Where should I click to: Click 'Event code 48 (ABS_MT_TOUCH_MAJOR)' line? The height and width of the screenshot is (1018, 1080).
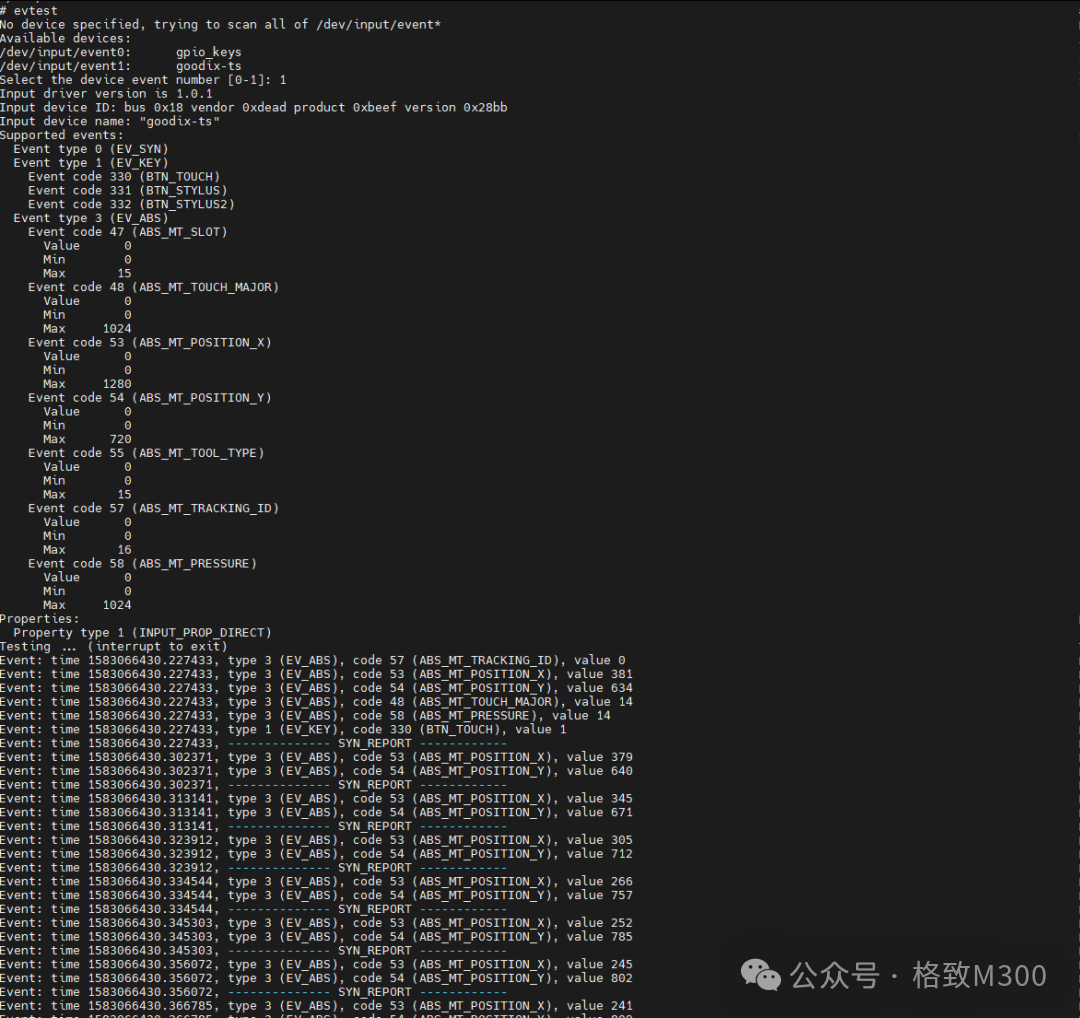154,287
